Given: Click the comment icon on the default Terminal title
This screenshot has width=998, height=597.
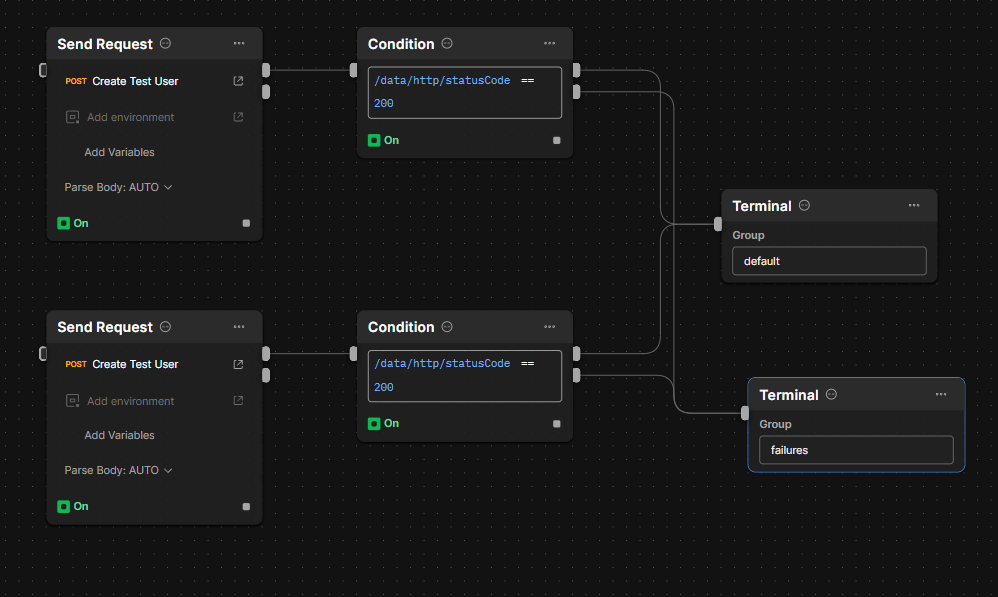Looking at the screenshot, I should [805, 205].
